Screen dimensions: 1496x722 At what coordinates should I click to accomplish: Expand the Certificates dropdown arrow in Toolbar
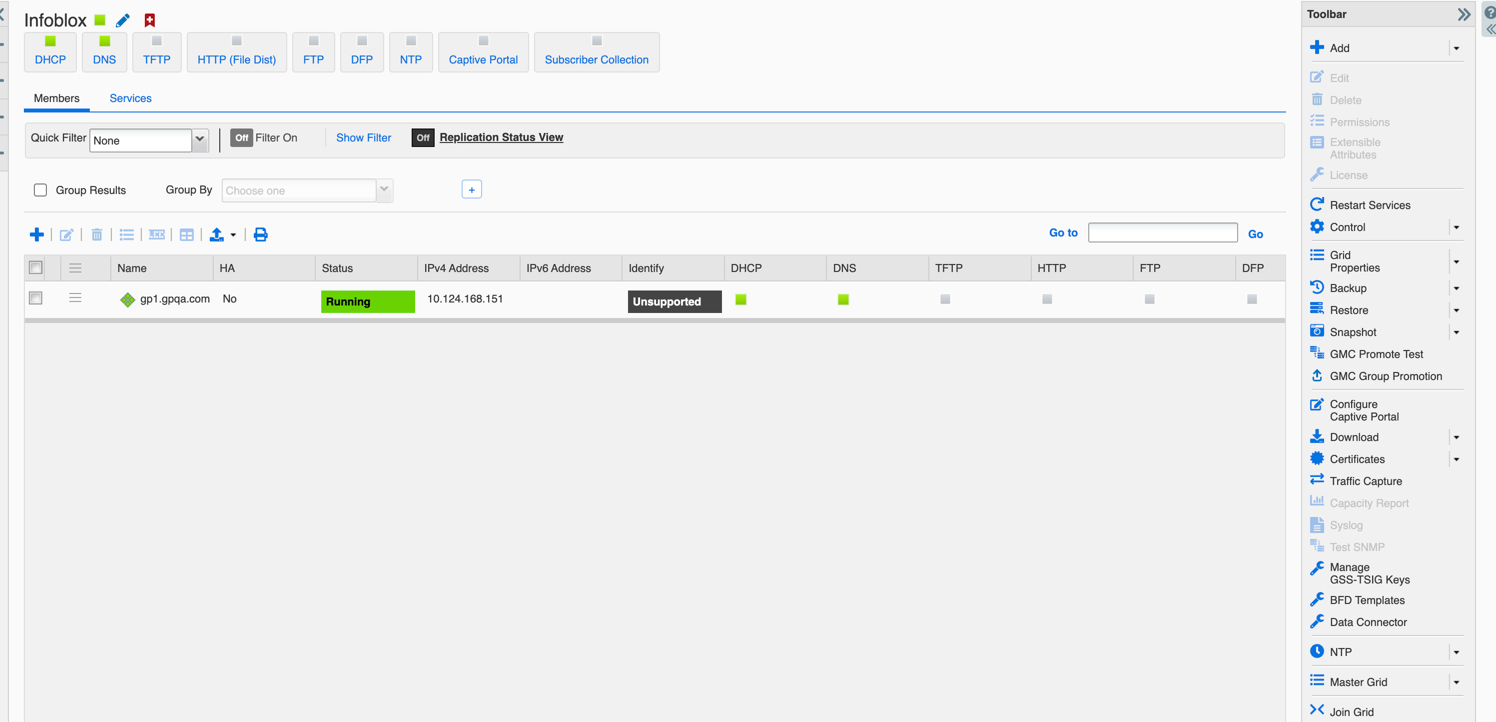tap(1456, 459)
